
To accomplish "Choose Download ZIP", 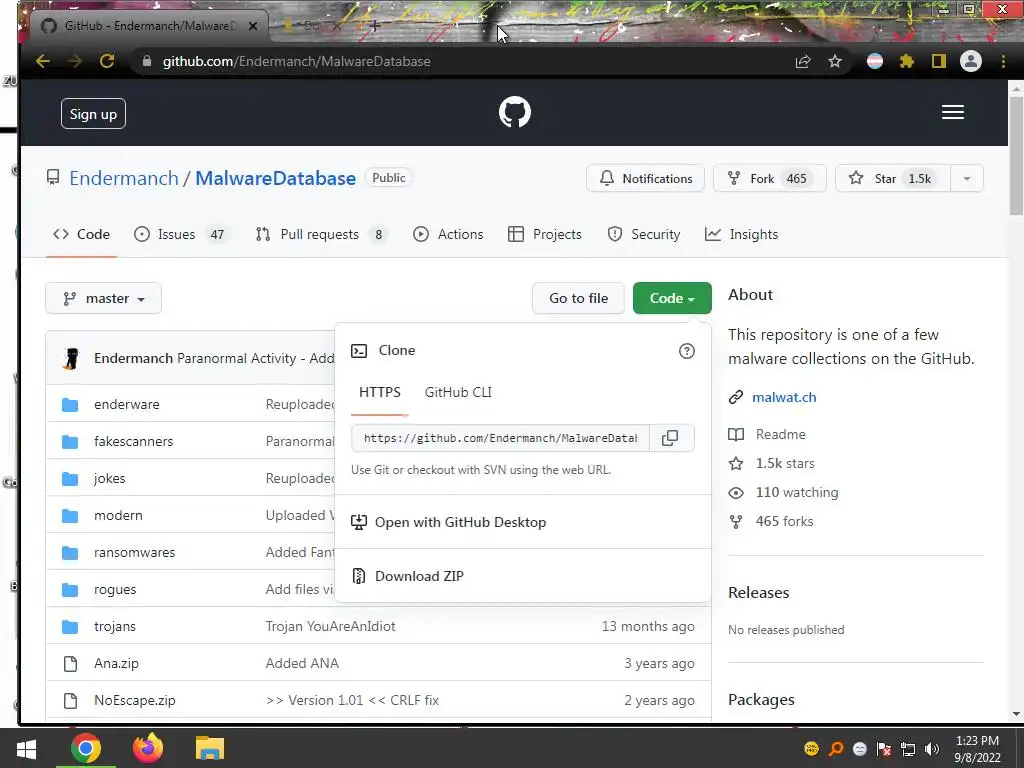I will point(408,576).
